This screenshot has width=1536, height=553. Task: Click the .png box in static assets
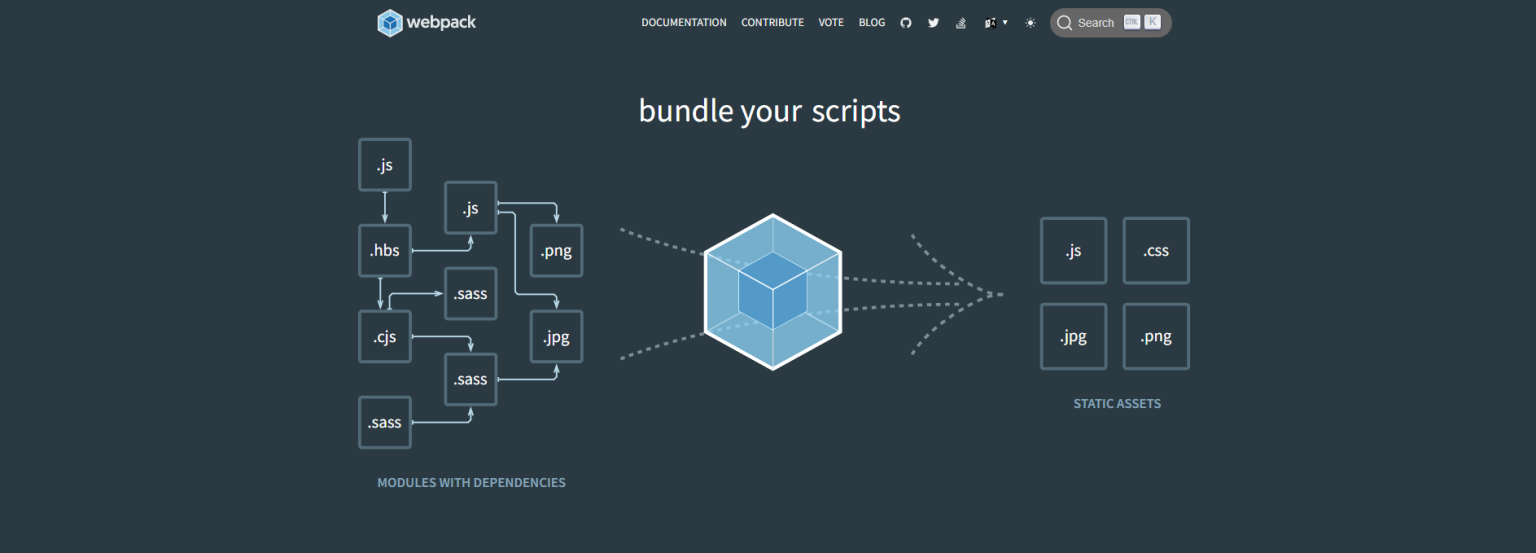click(1156, 337)
